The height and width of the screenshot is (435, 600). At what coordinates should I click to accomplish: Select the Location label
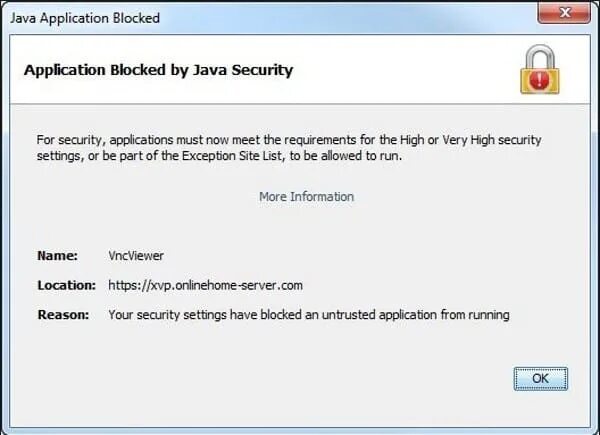(65, 285)
